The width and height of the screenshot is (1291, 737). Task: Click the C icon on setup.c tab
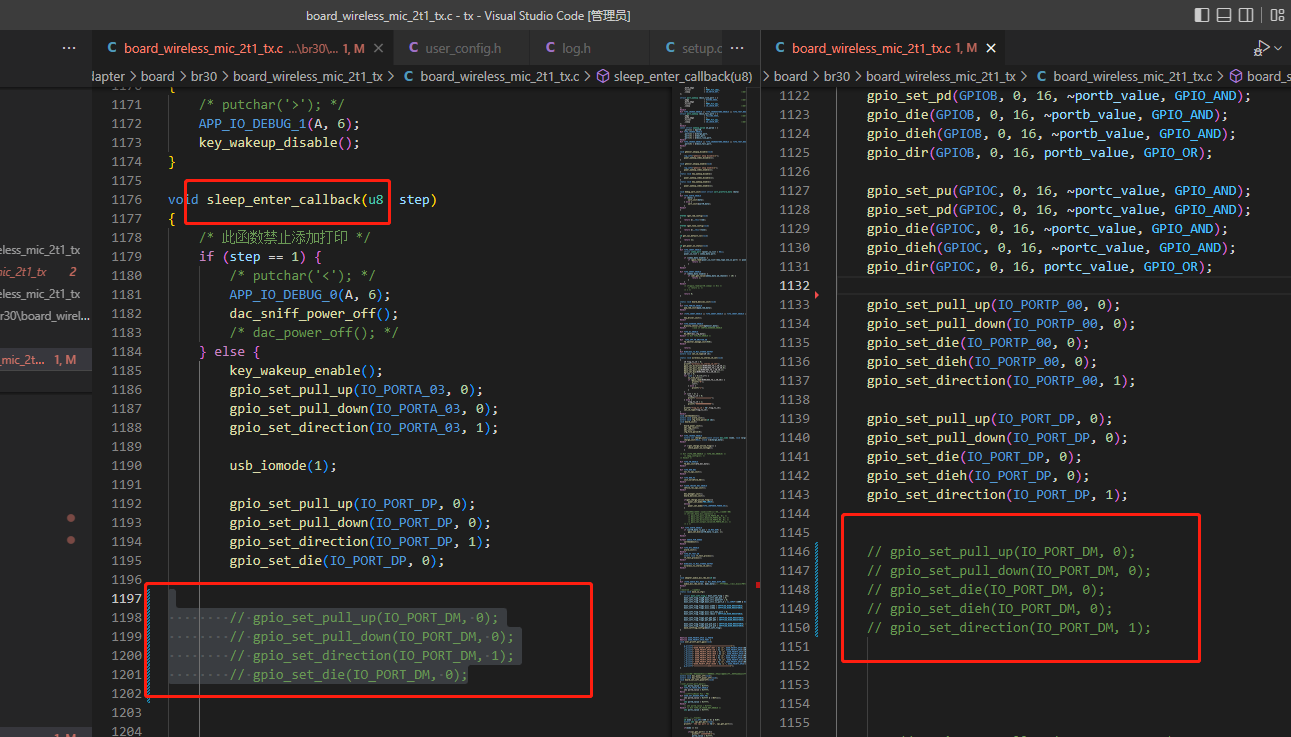(x=670, y=48)
